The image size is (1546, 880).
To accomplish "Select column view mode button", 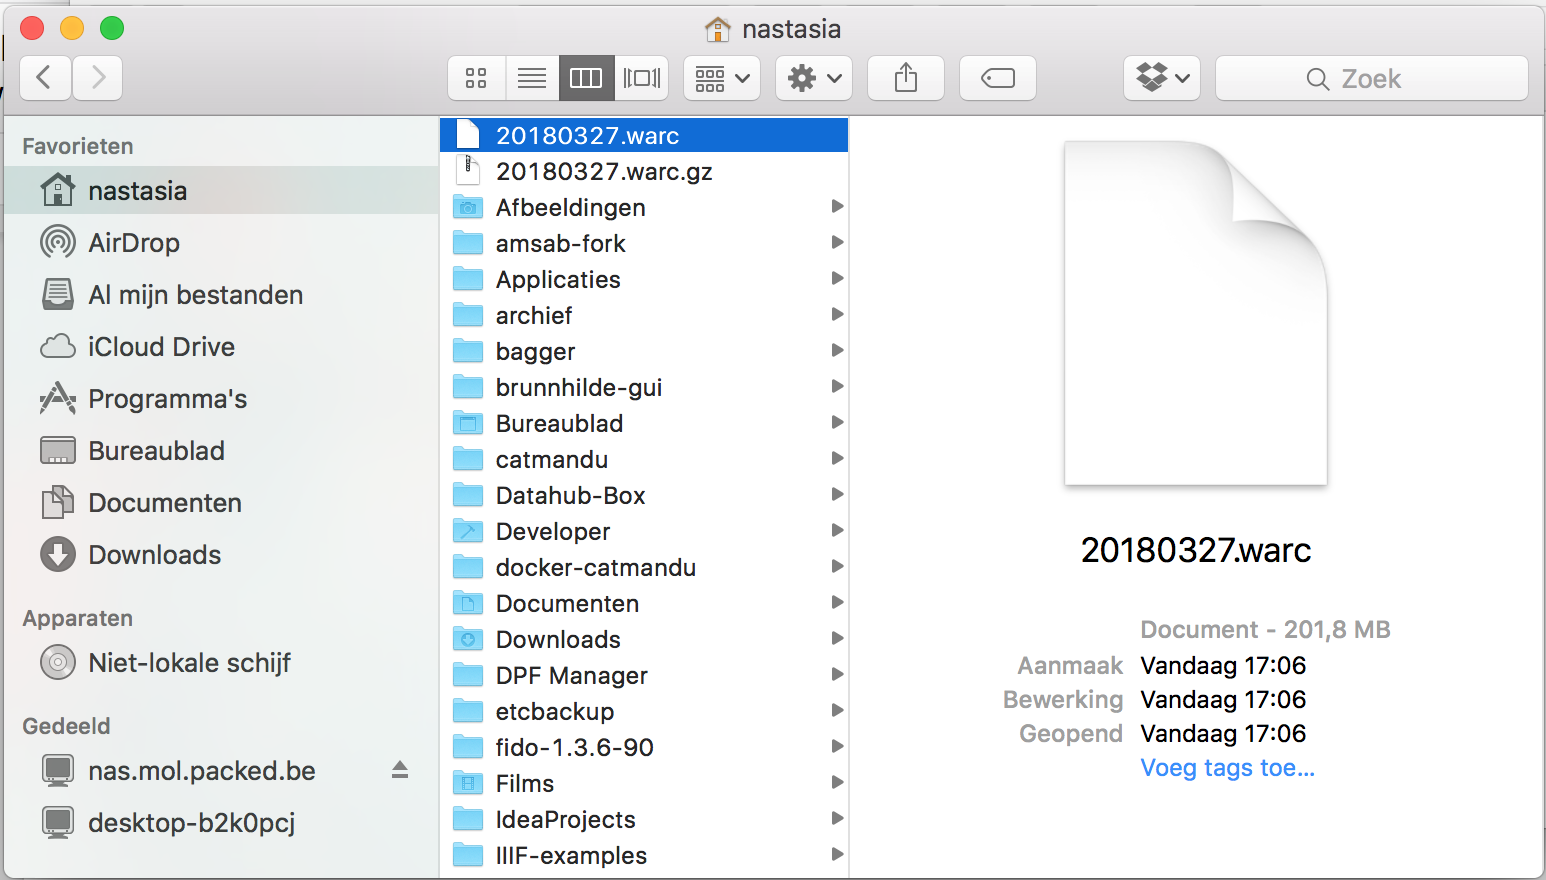I will point(586,78).
